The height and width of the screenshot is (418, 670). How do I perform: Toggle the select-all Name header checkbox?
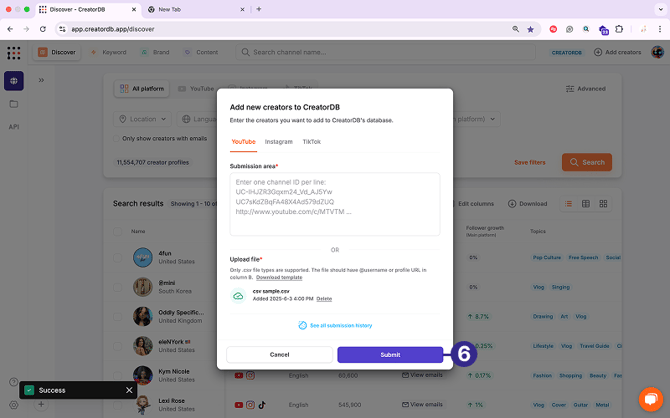pos(118,232)
